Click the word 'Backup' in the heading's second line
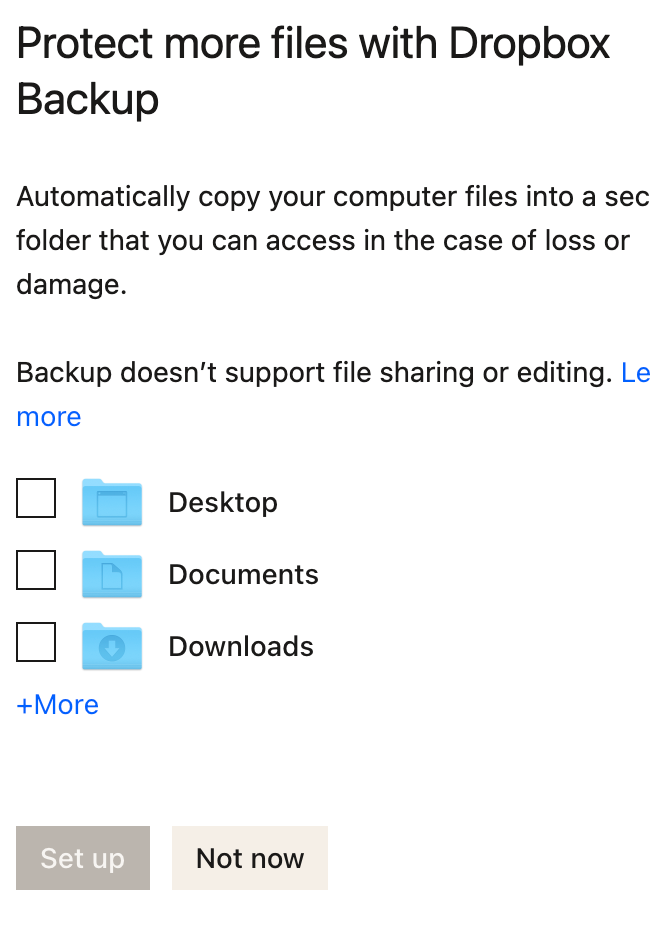Viewport: 650px width, 934px height. pyautogui.click(x=88, y=100)
